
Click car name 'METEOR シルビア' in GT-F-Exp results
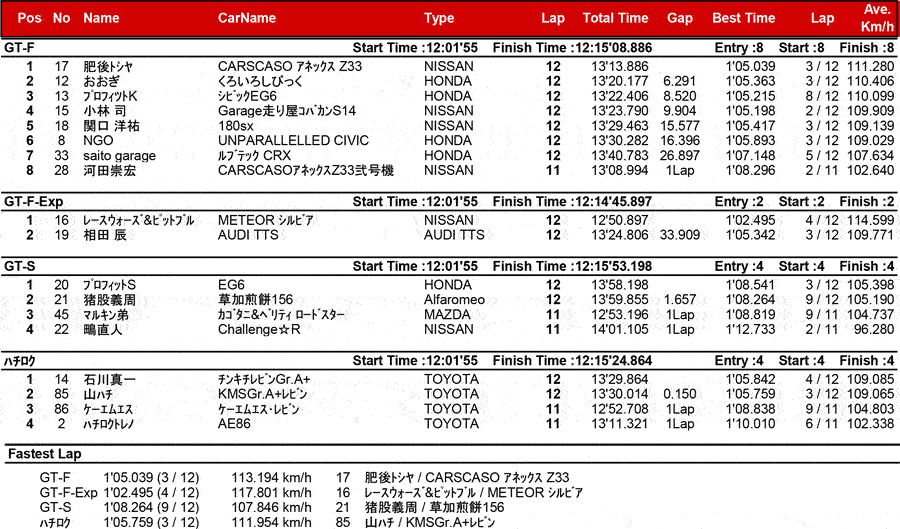266,220
